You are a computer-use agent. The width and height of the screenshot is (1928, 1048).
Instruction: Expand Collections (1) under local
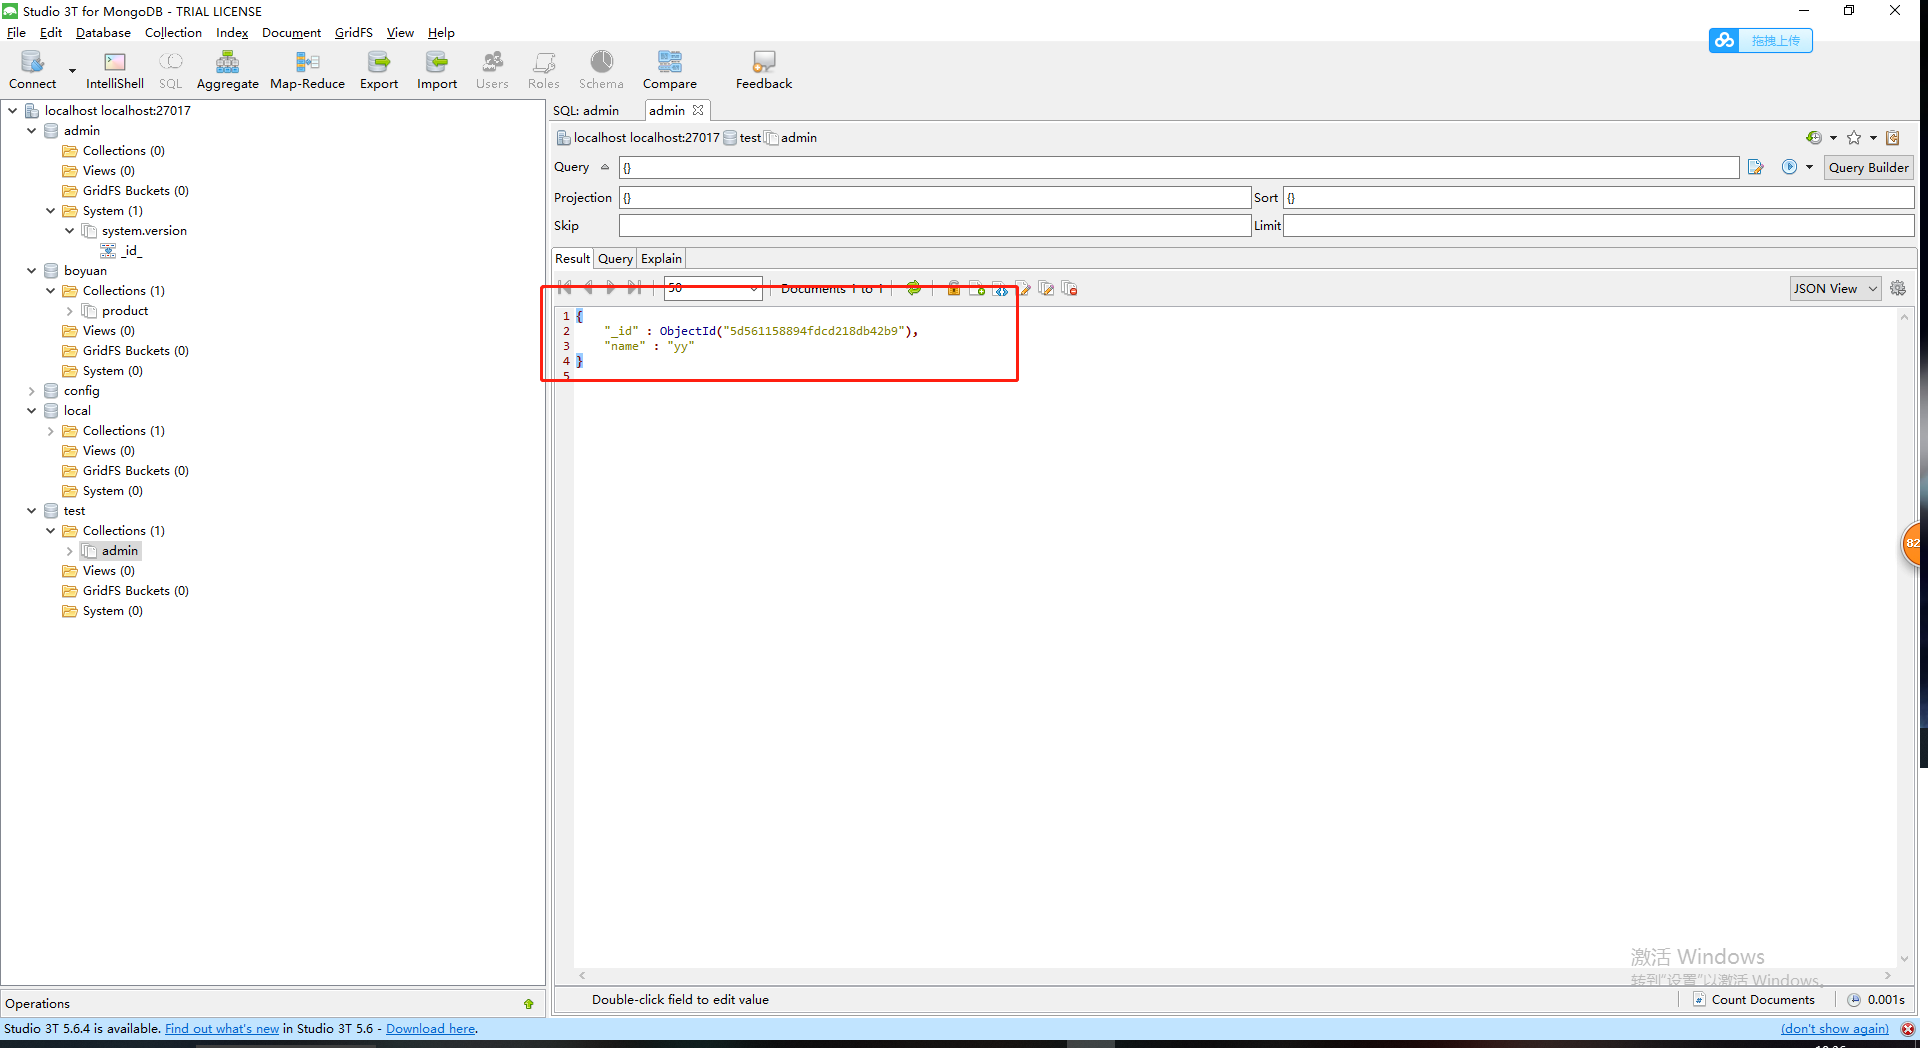[x=50, y=431]
